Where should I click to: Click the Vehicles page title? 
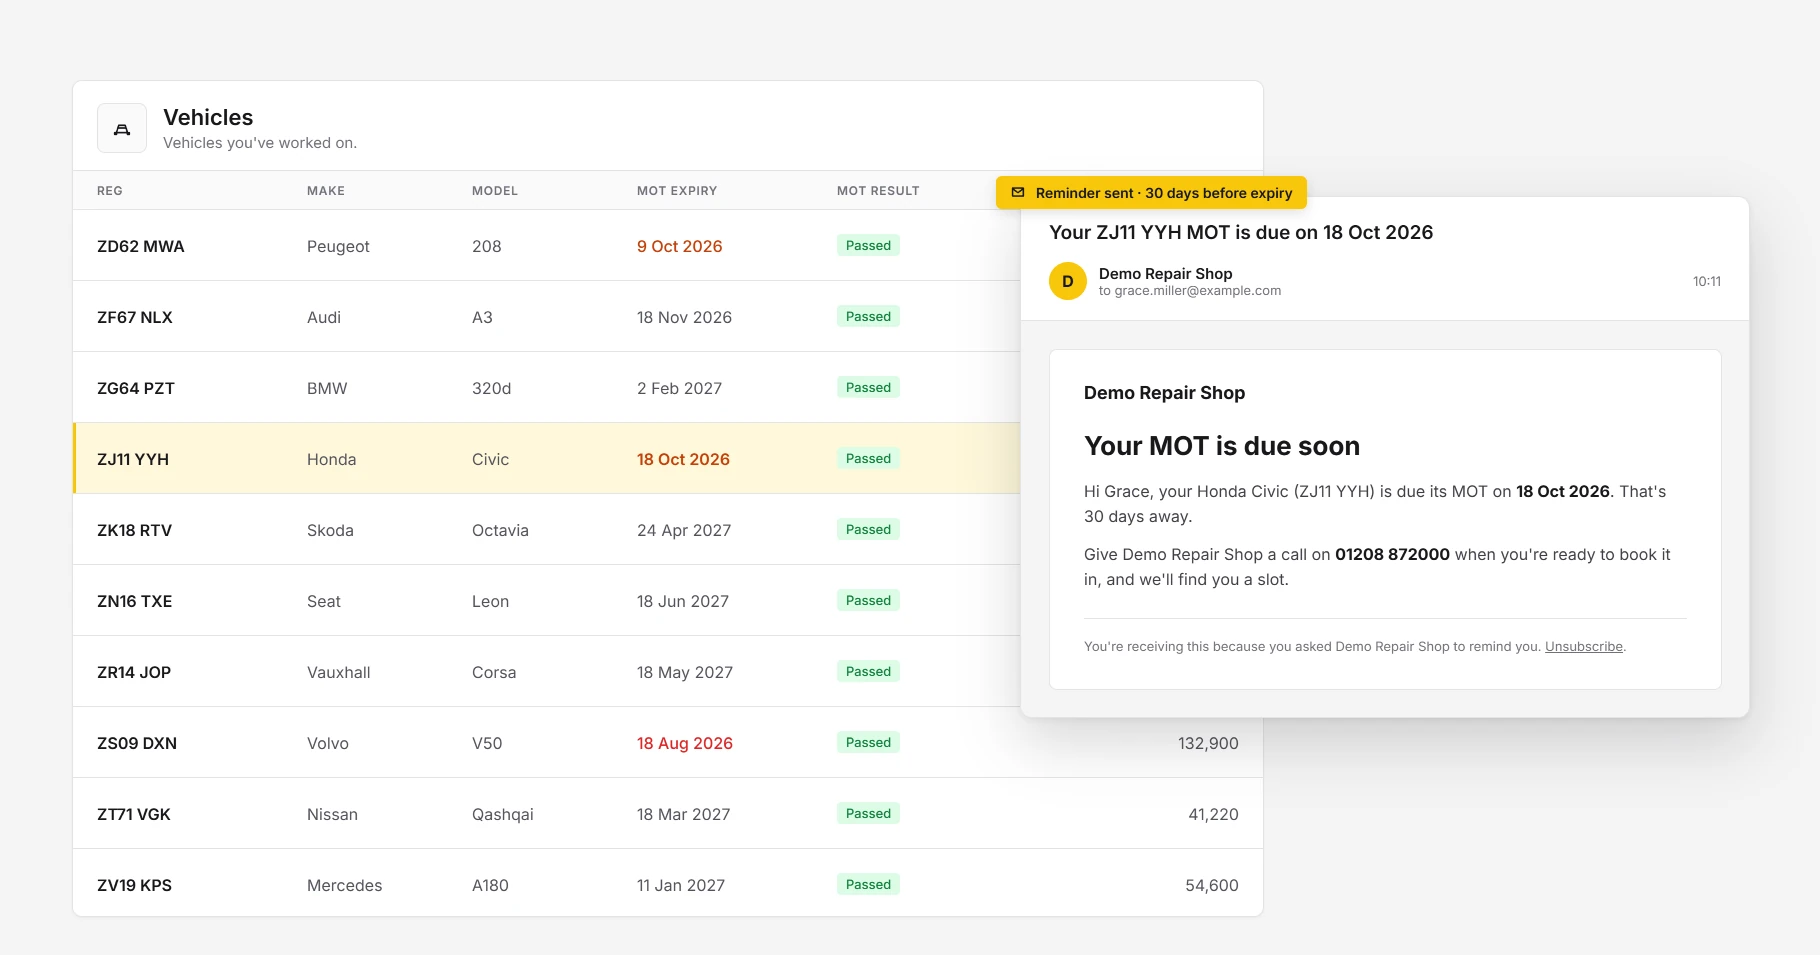coord(208,117)
